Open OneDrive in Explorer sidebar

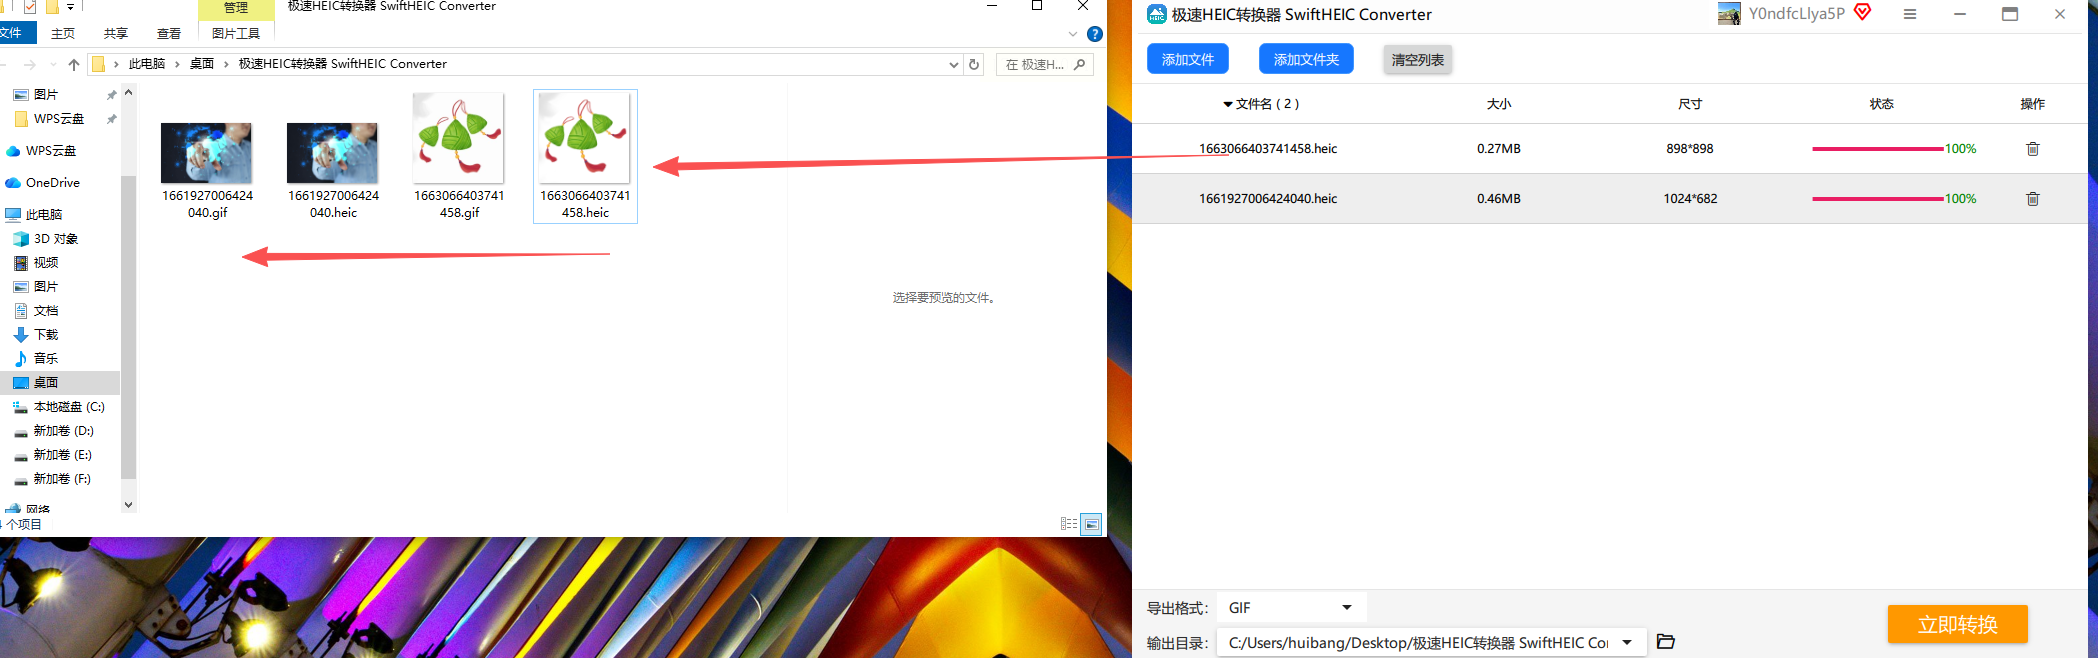tap(43, 183)
